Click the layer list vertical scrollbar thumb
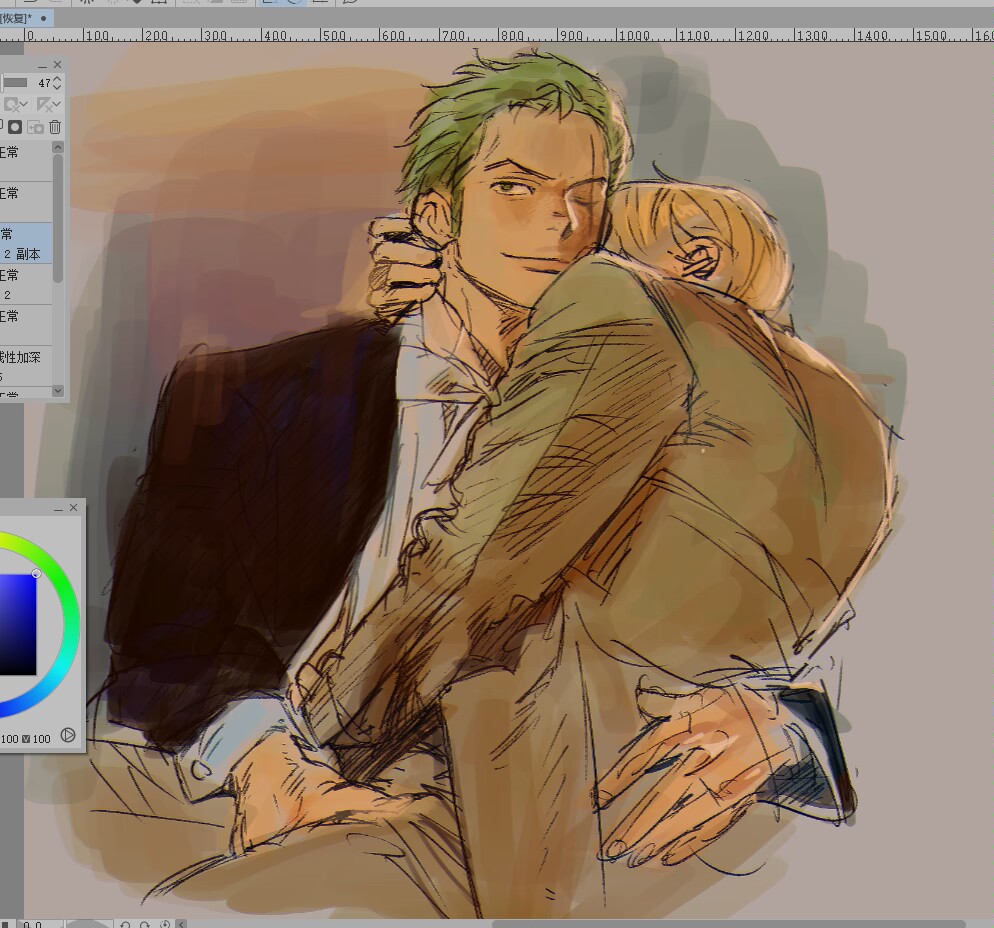 click(x=58, y=217)
